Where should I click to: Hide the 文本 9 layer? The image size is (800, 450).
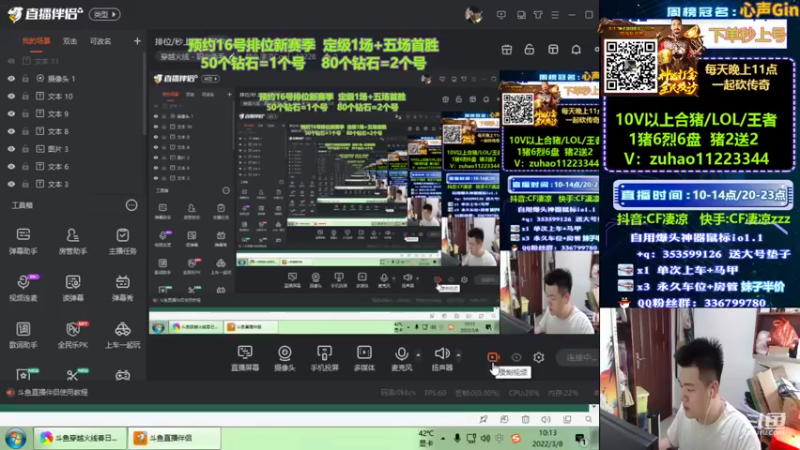tap(11, 114)
